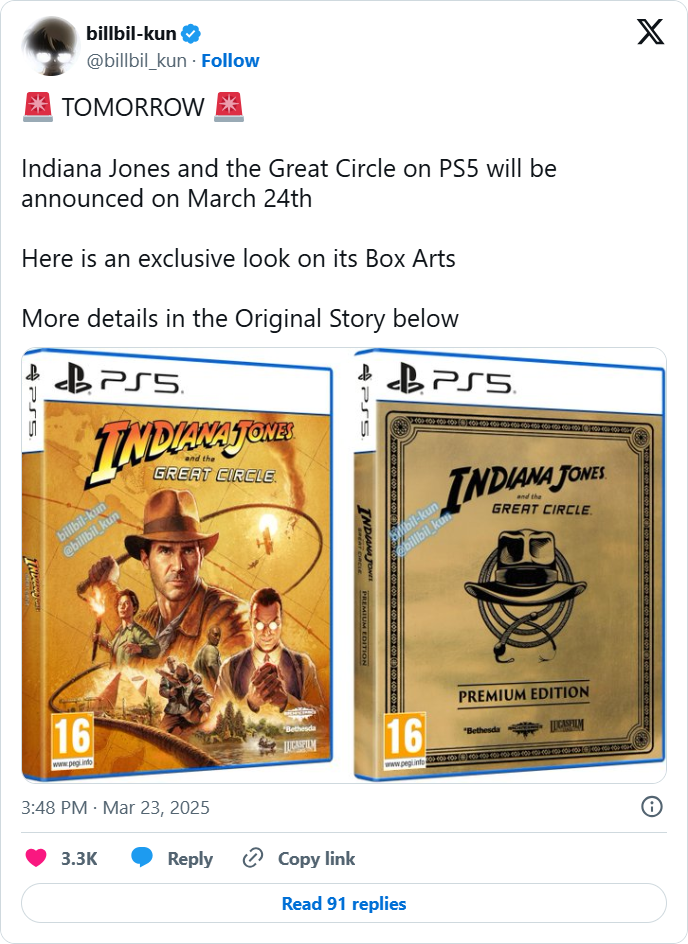Follow billbil-kun
688x944 pixels.
pos(230,61)
